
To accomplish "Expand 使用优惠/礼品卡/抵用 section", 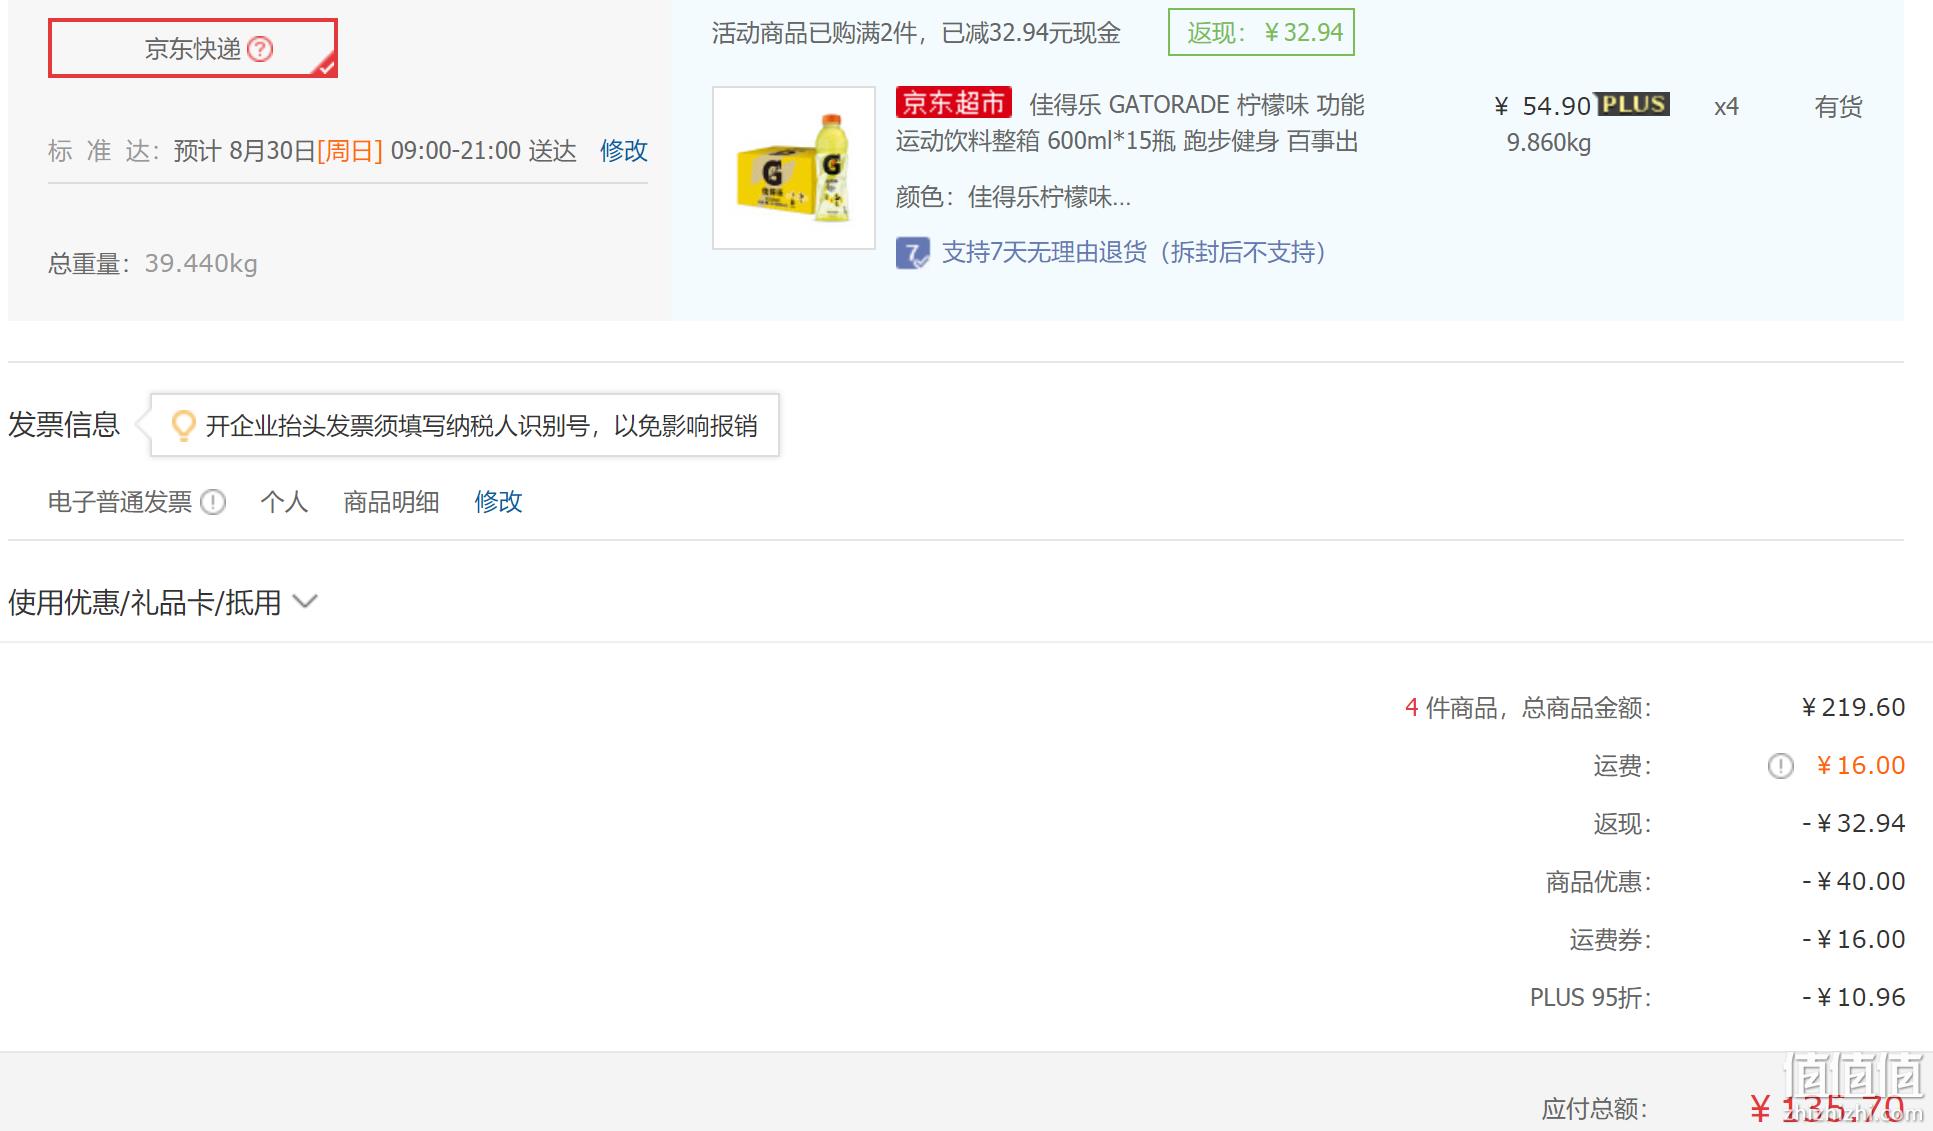I will coord(163,603).
